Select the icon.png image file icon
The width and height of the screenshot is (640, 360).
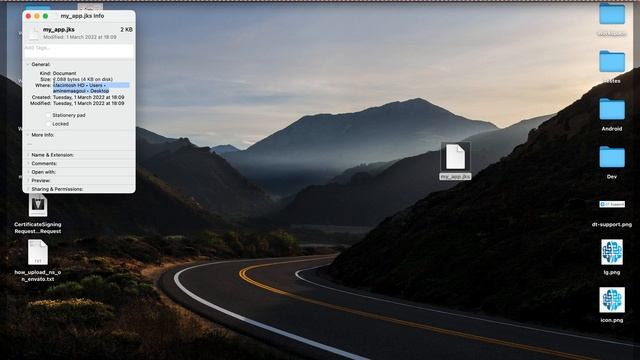612,300
